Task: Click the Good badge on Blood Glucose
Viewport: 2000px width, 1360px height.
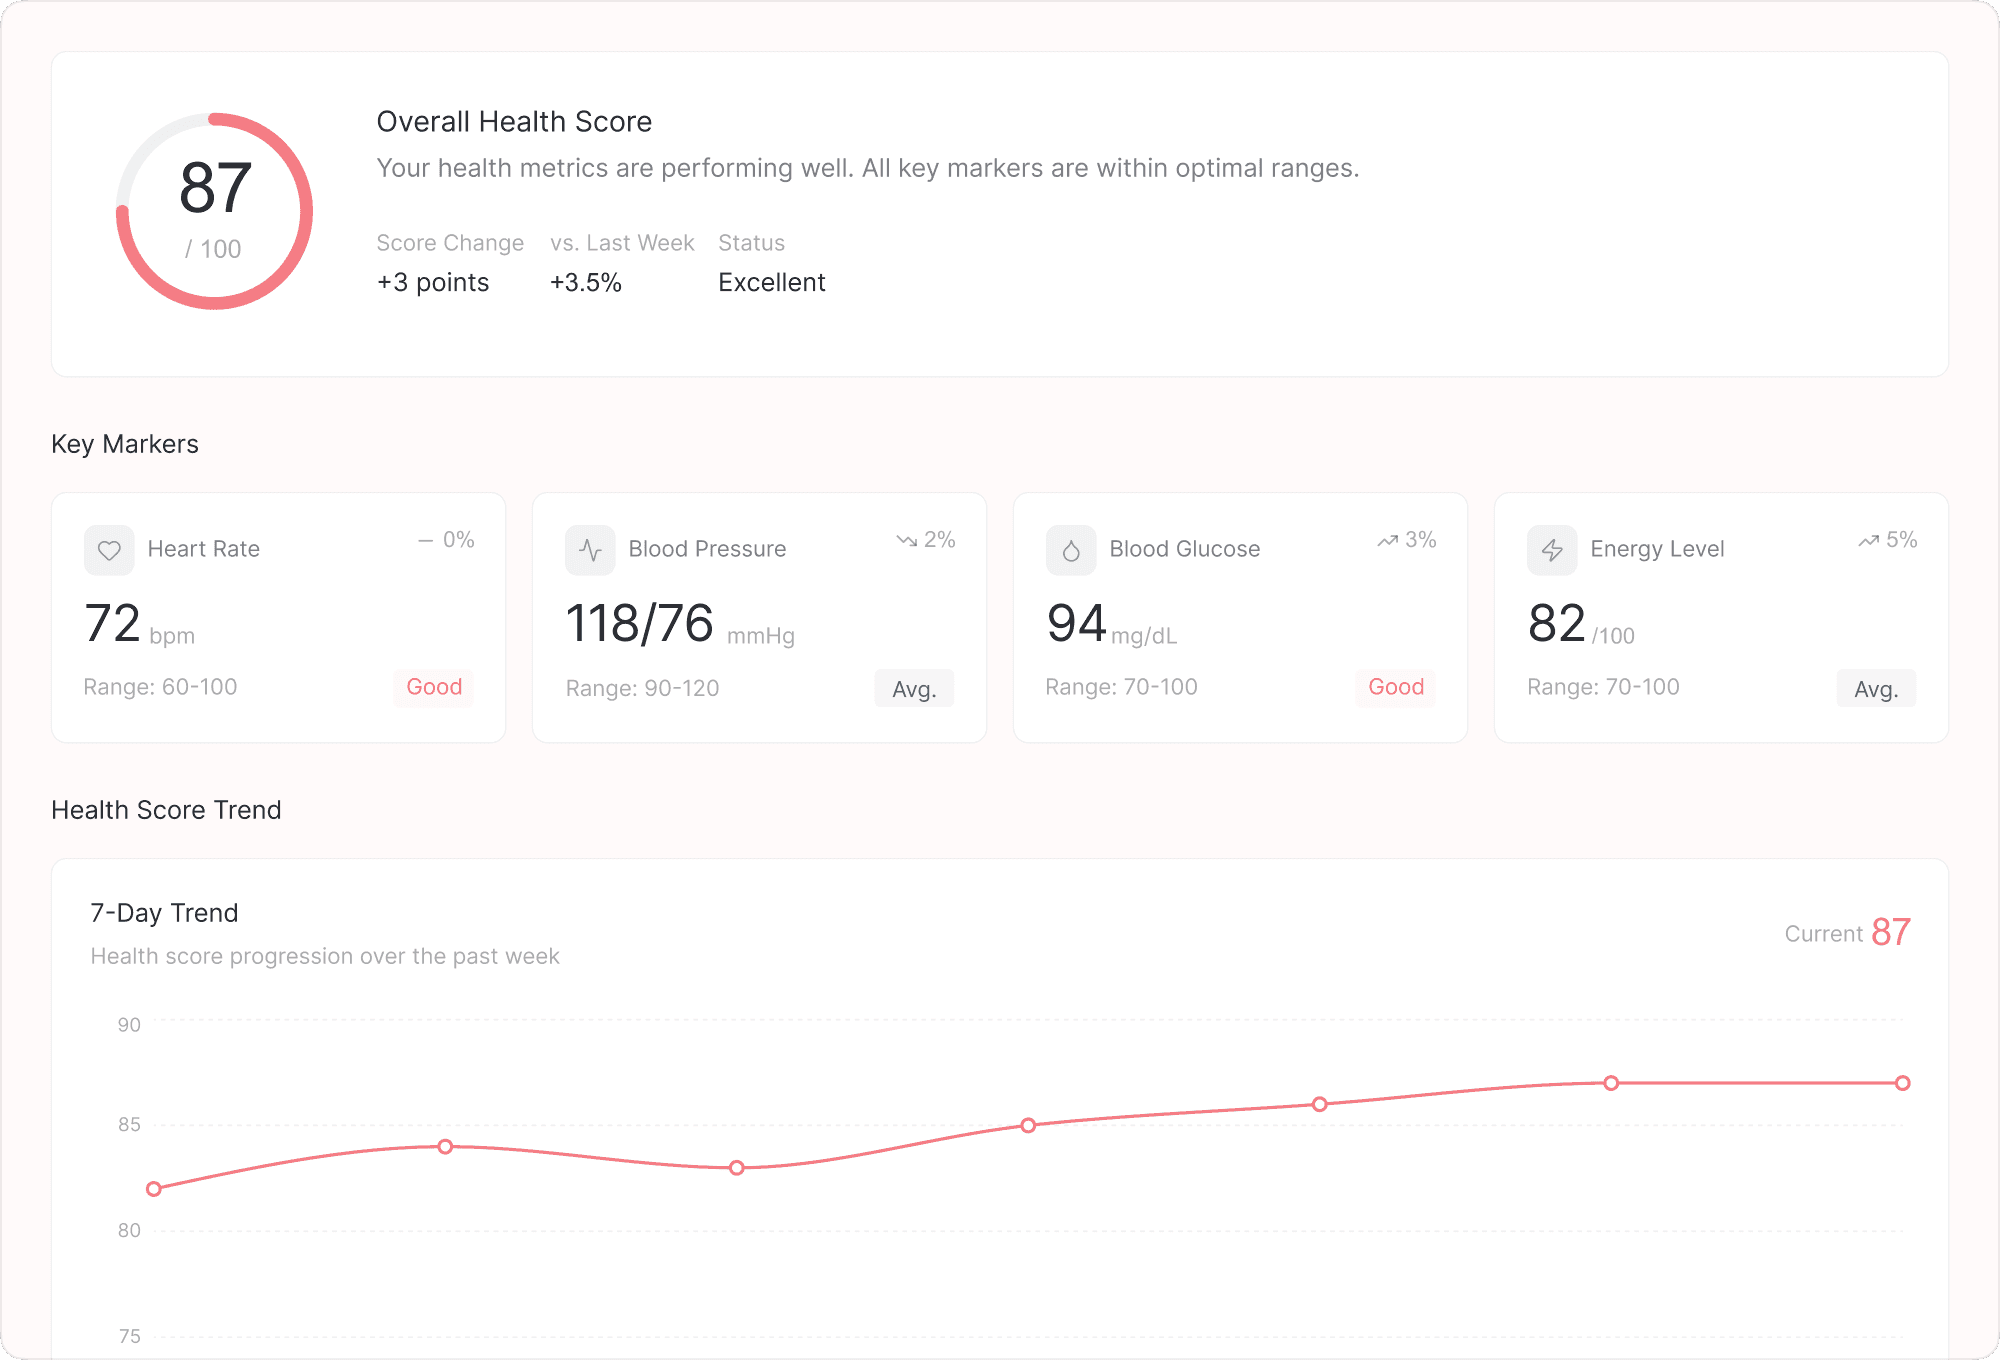Action: point(1396,687)
